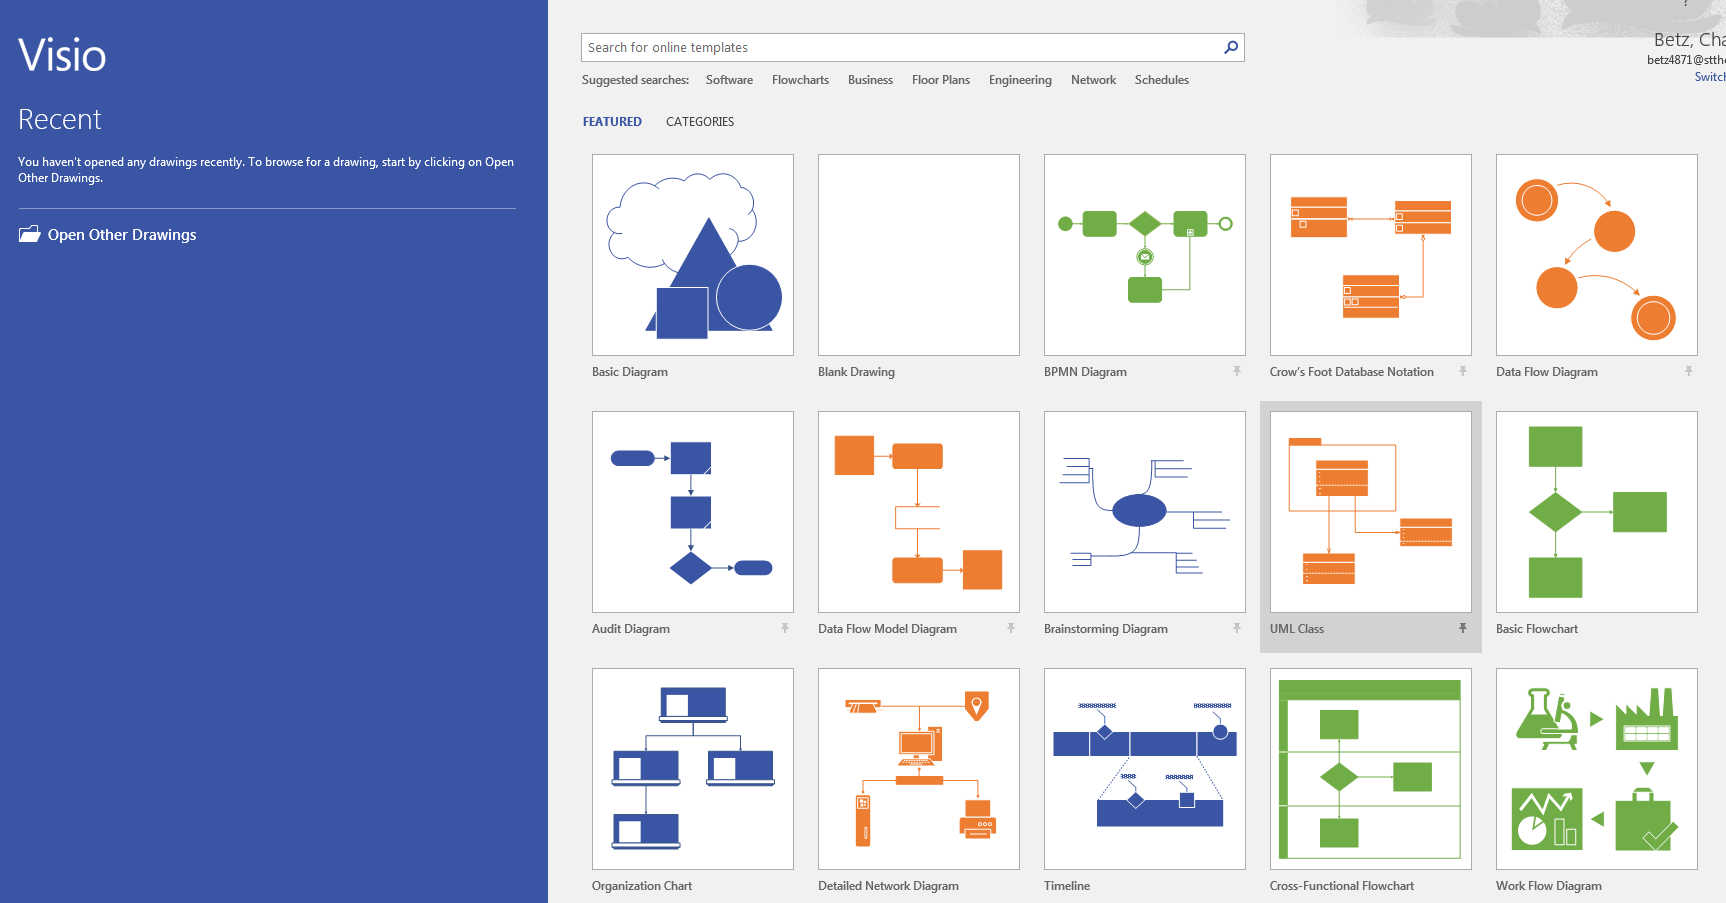This screenshot has height=903, width=1726.
Task: Select the Brainstorming Diagram thumbnail
Action: point(1145,512)
